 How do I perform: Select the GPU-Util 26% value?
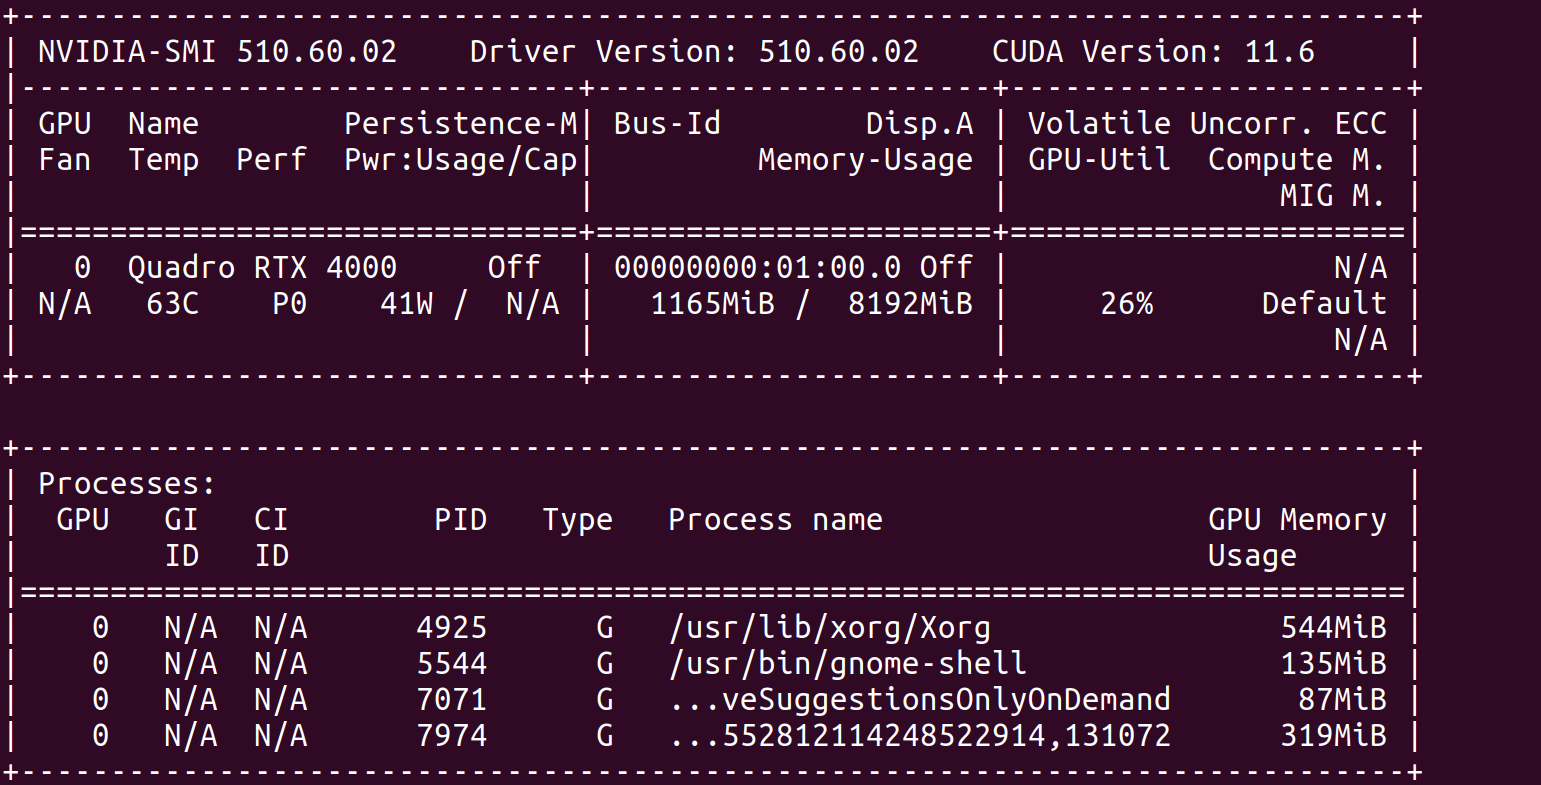tap(1126, 303)
